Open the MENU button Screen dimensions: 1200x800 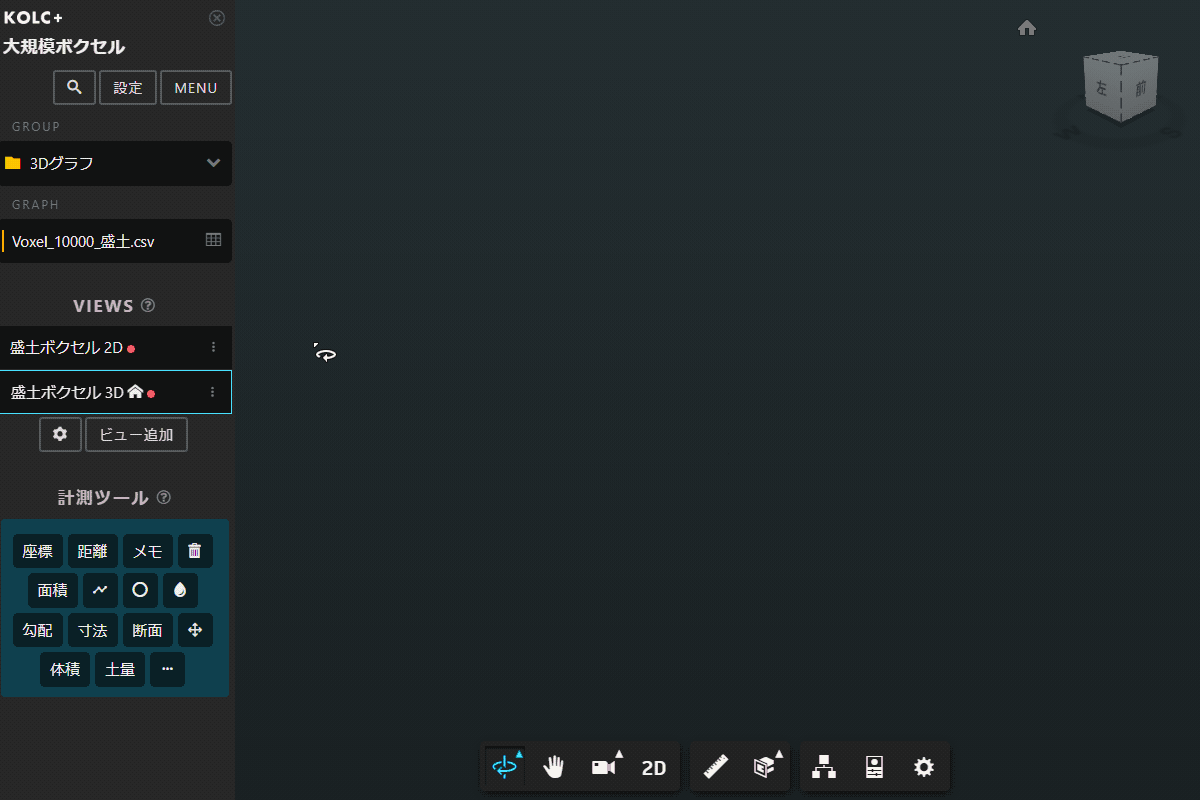(x=196, y=88)
